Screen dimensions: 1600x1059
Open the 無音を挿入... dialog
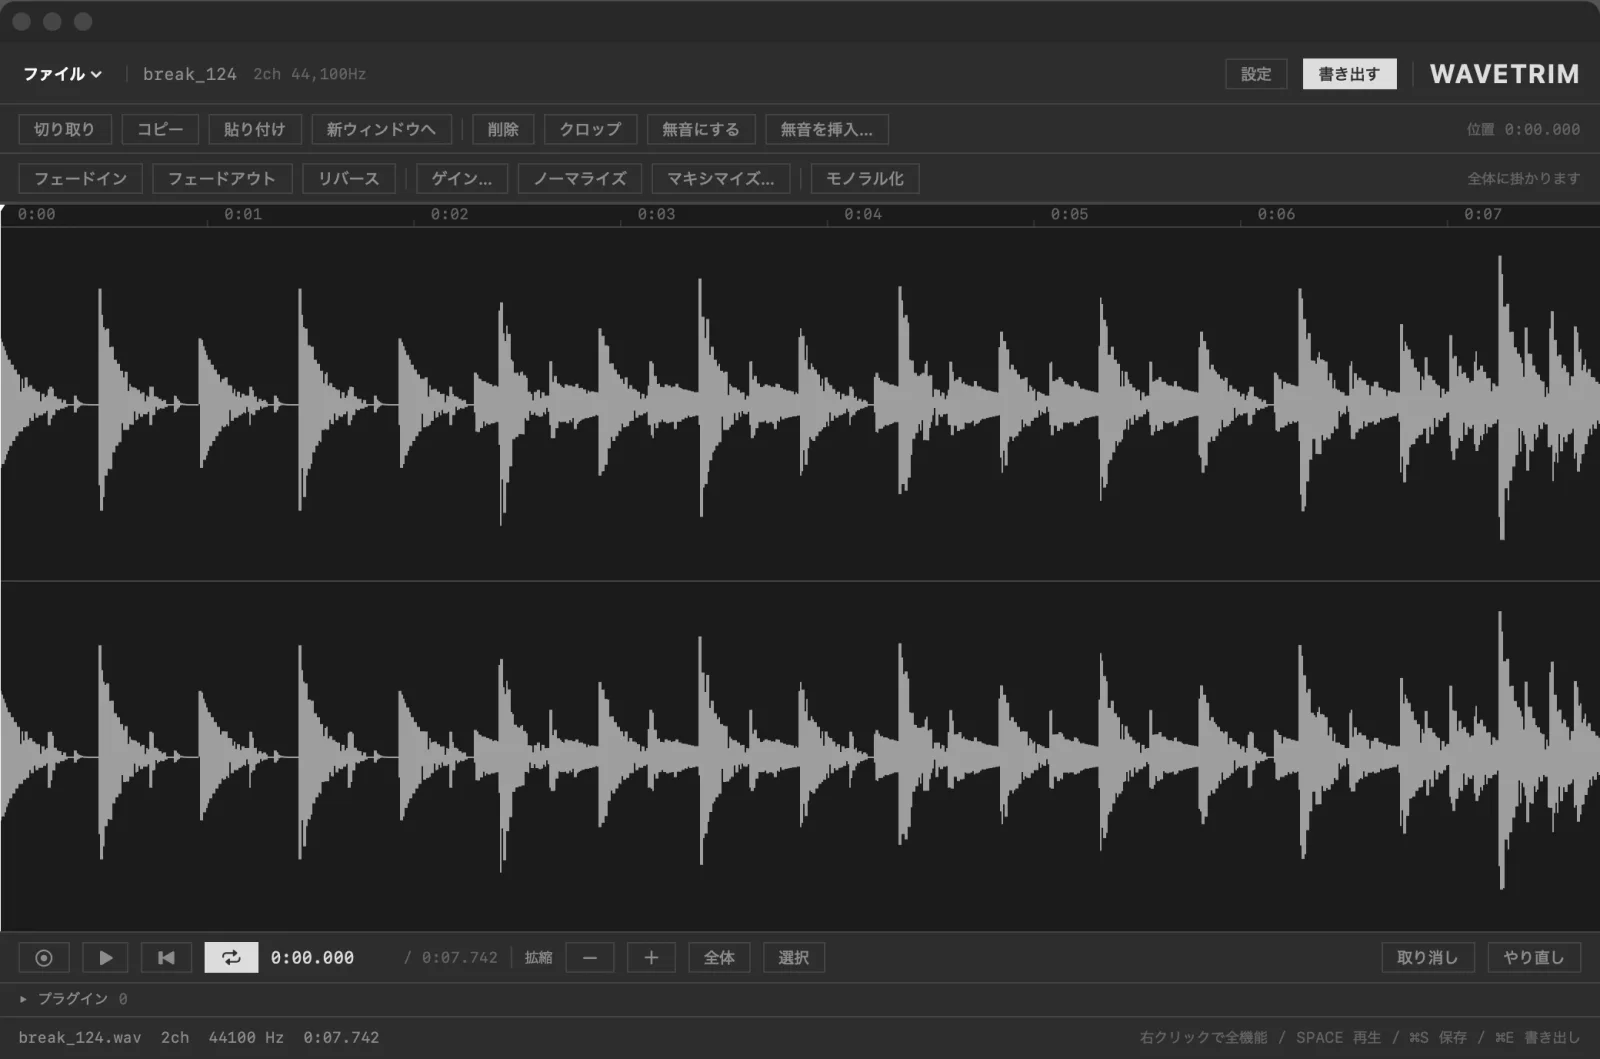click(x=827, y=129)
